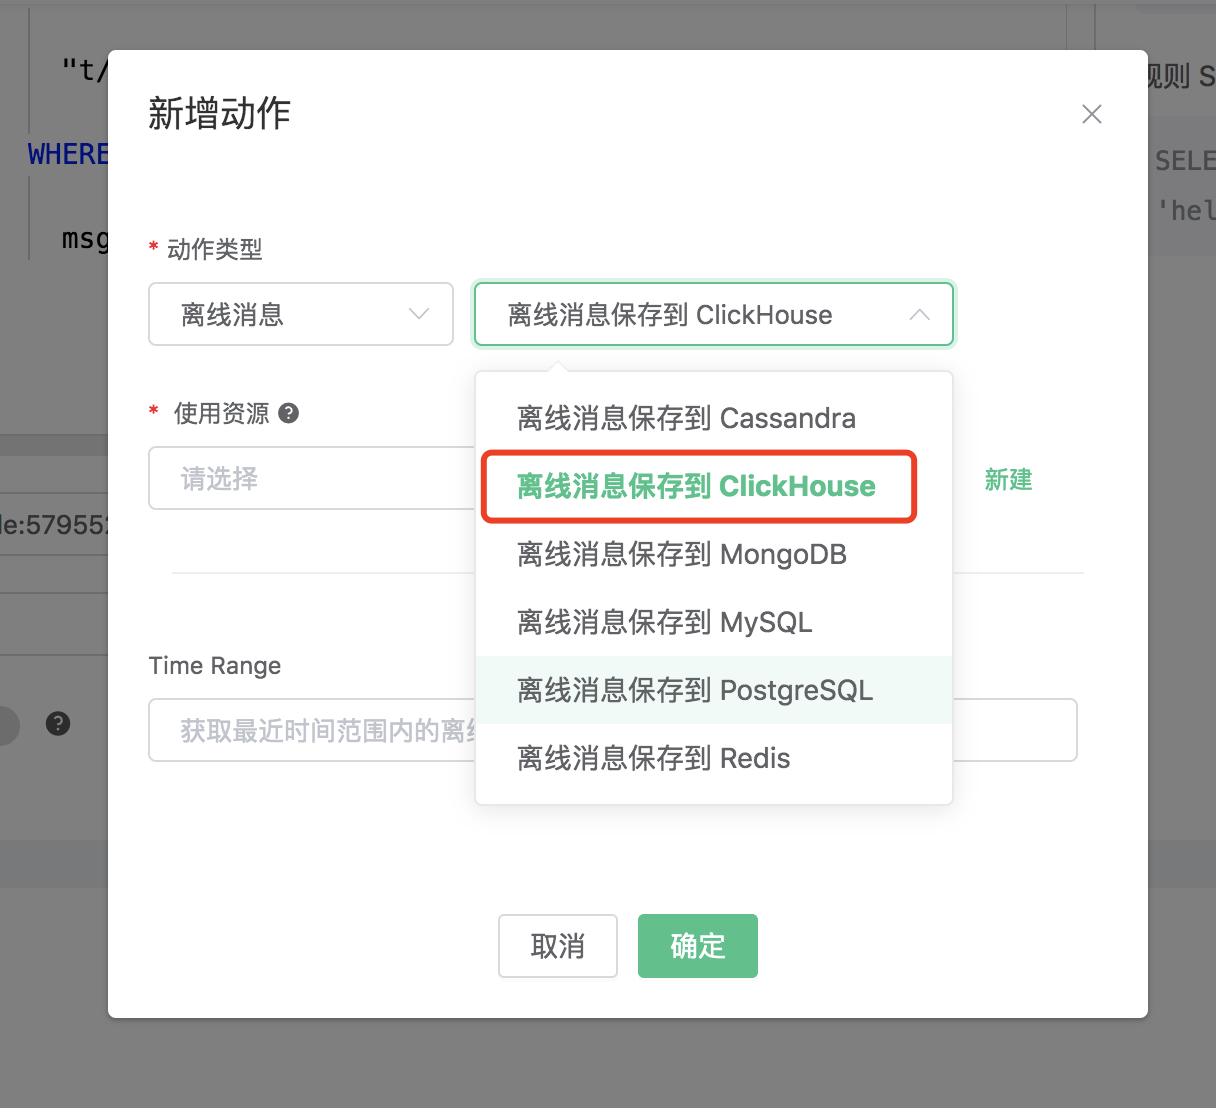Click the WHERE keyword in the SQL editor
Screen dimensions: 1216x1108
[x=67, y=154]
